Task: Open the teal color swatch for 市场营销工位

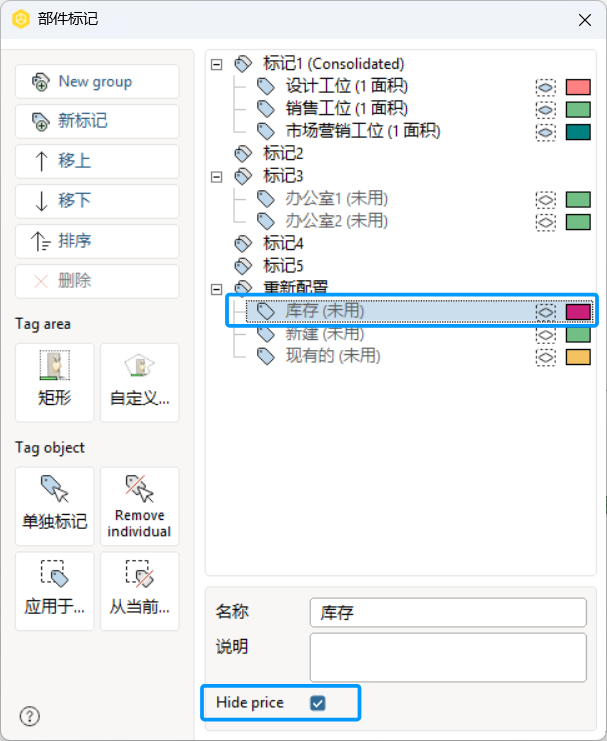Action: 578,132
